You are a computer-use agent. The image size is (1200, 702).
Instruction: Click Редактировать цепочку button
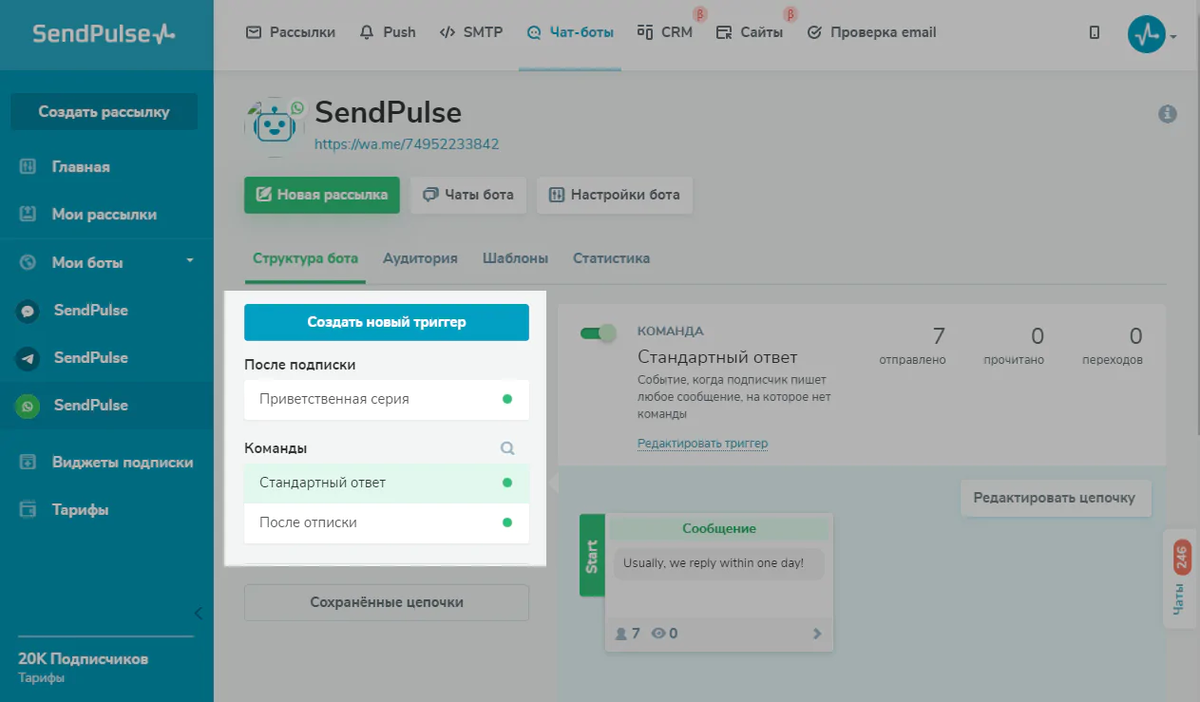pos(1055,497)
